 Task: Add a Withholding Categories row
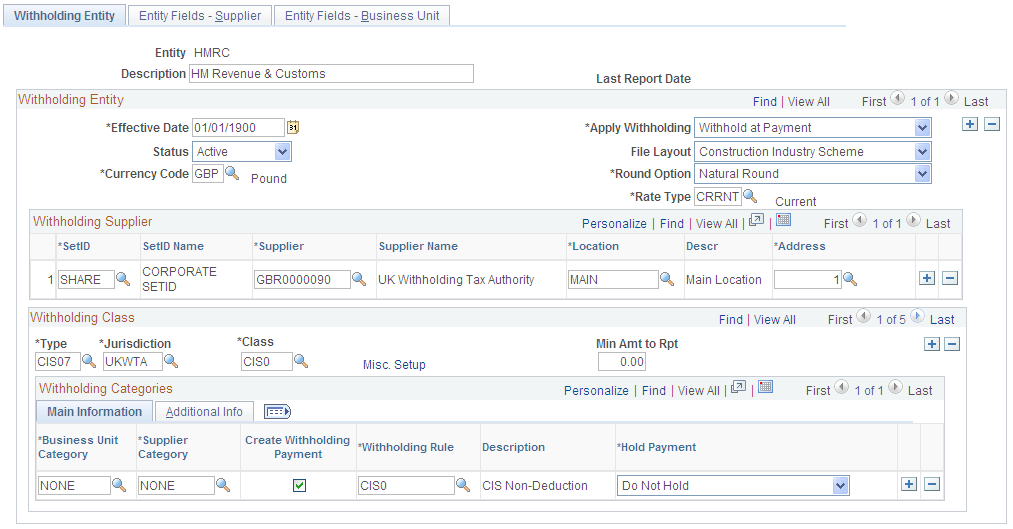click(909, 484)
